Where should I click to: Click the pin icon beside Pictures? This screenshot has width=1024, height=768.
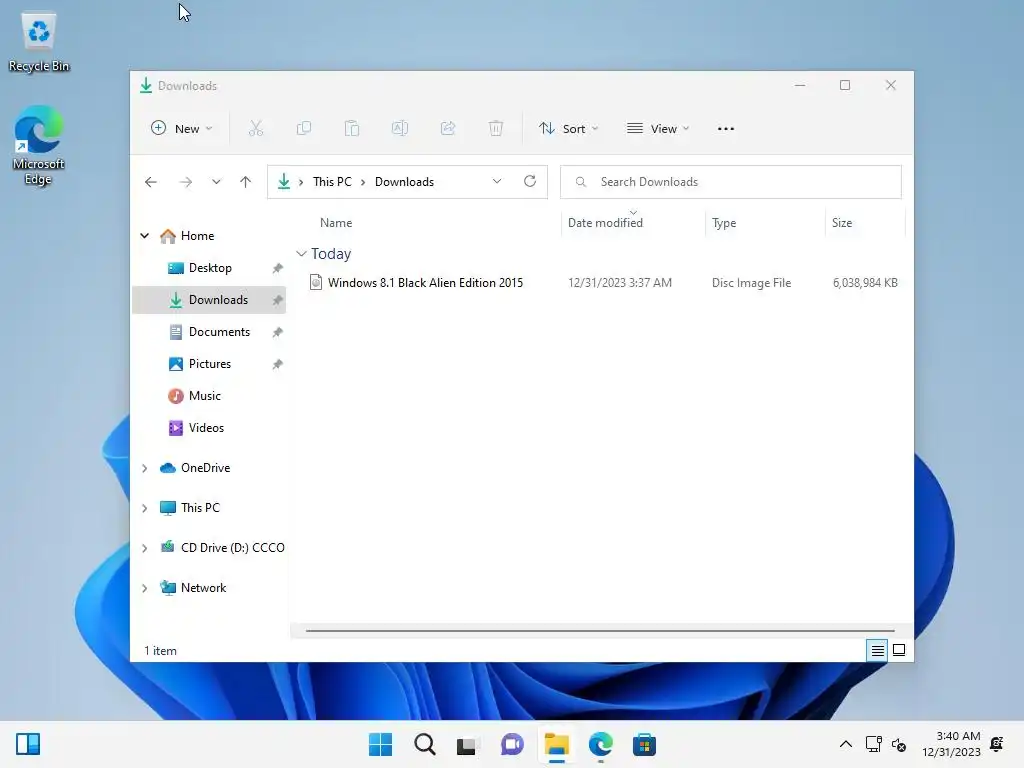pos(278,364)
